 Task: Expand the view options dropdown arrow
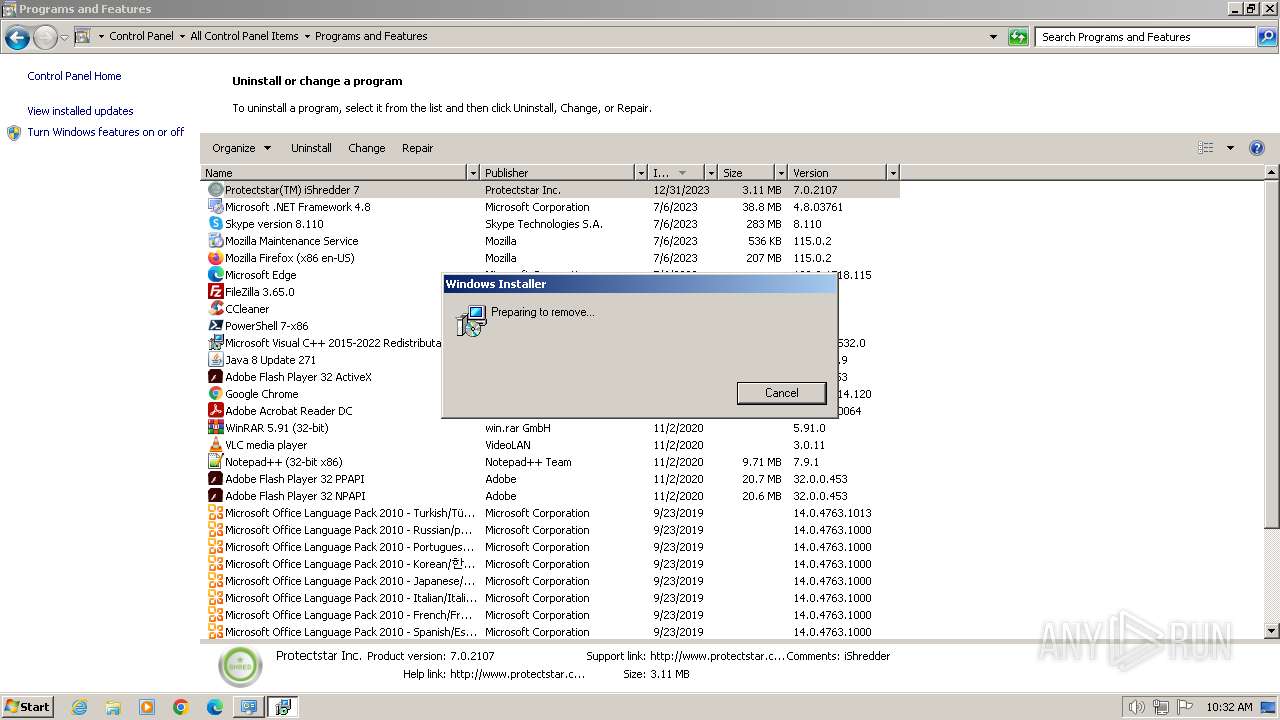click(x=1230, y=148)
